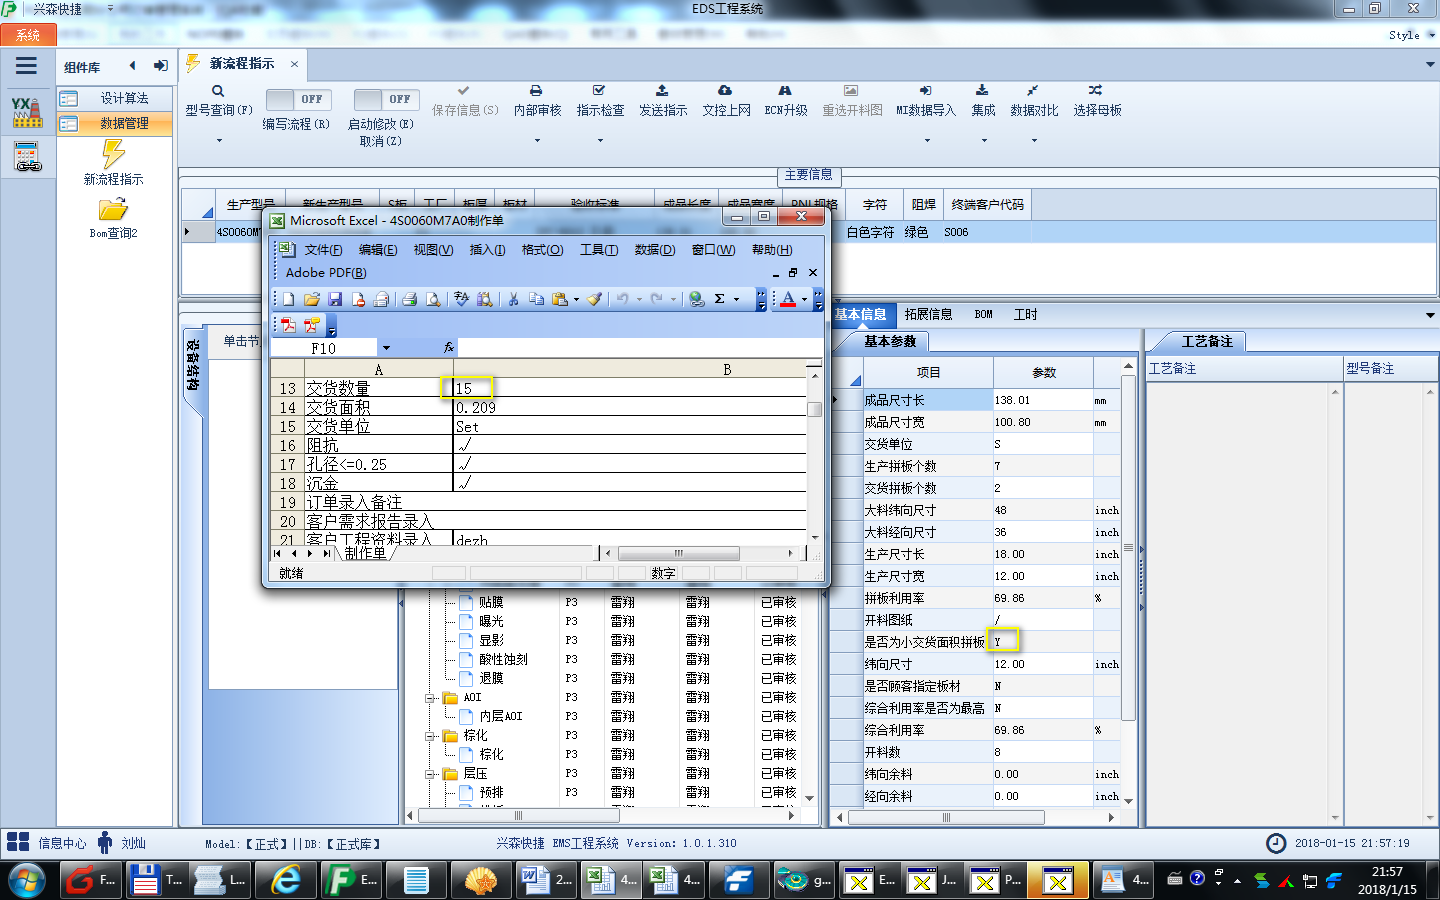Image resolution: width=1440 pixels, height=900 pixels.
Task: Open Excel Name Box dropdown arrow
Action: click(x=386, y=348)
